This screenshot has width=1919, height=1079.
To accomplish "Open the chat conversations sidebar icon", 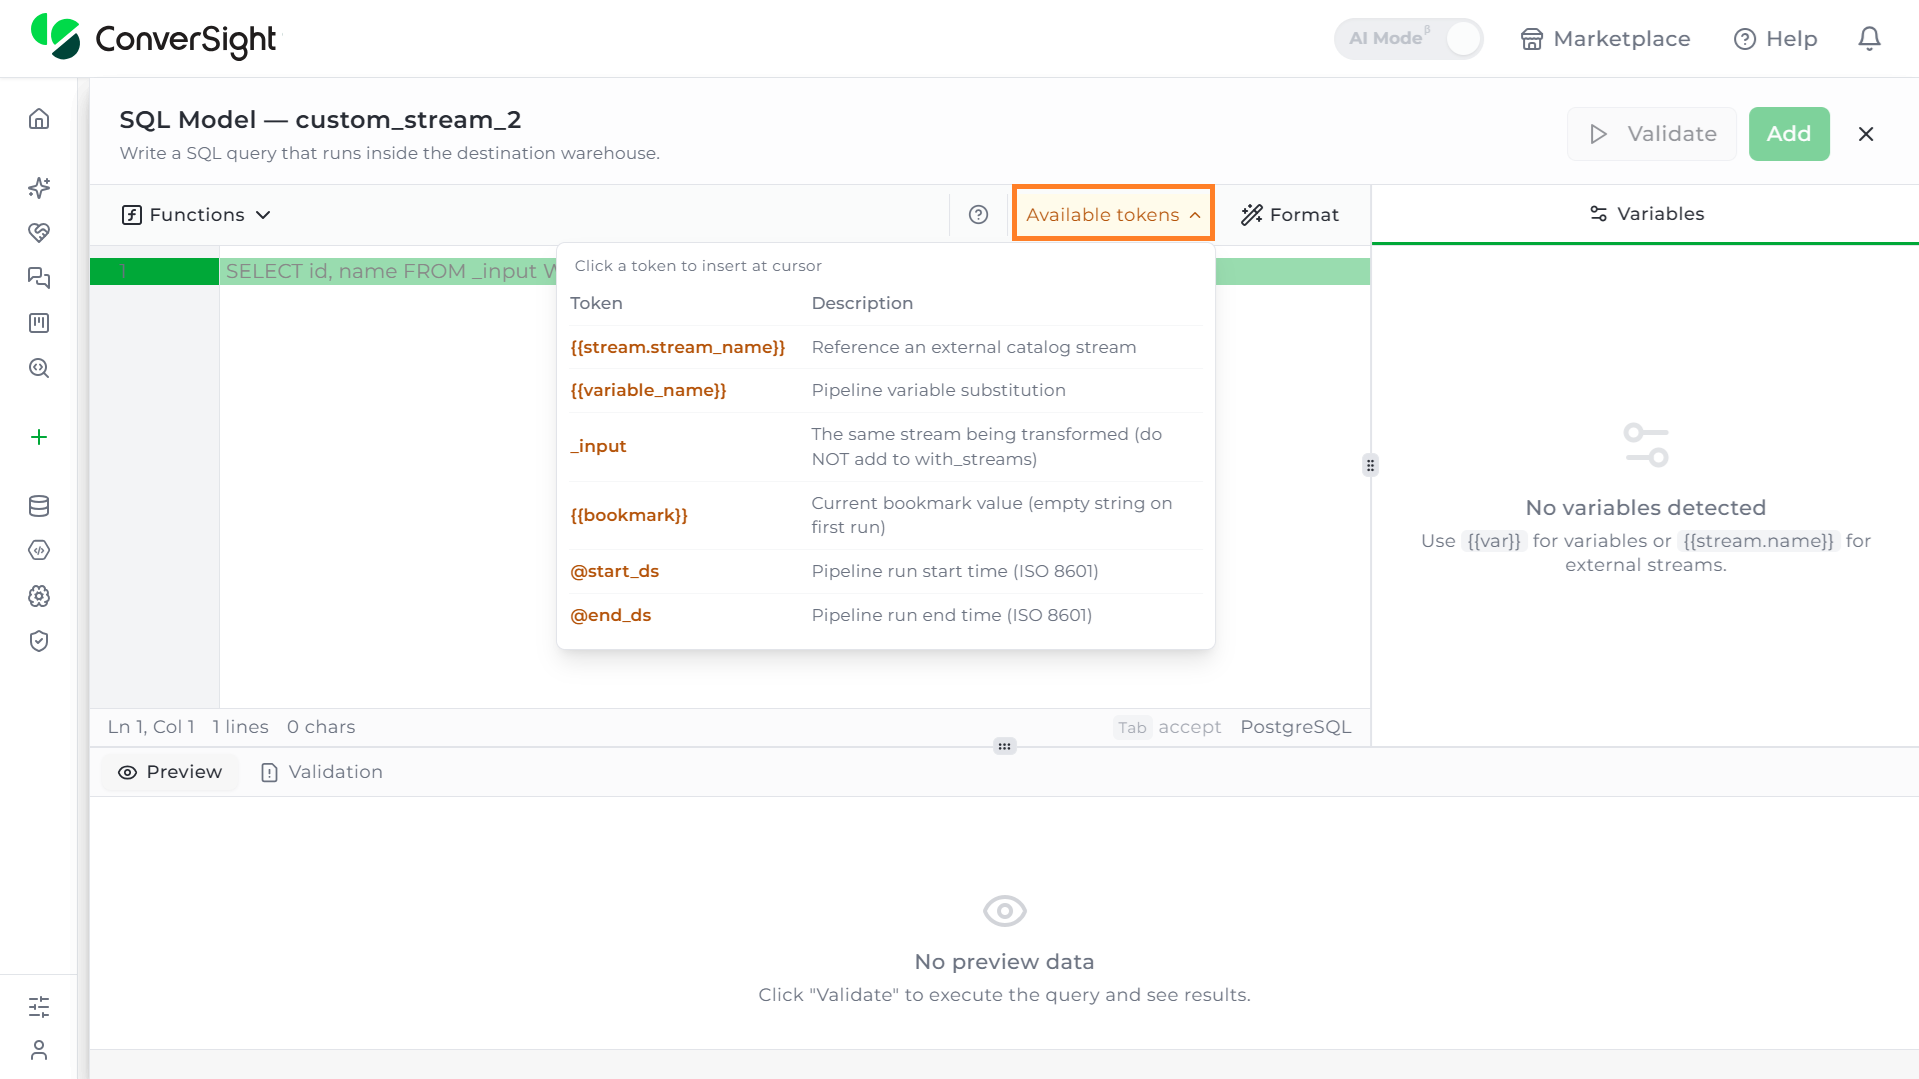I will point(39,278).
